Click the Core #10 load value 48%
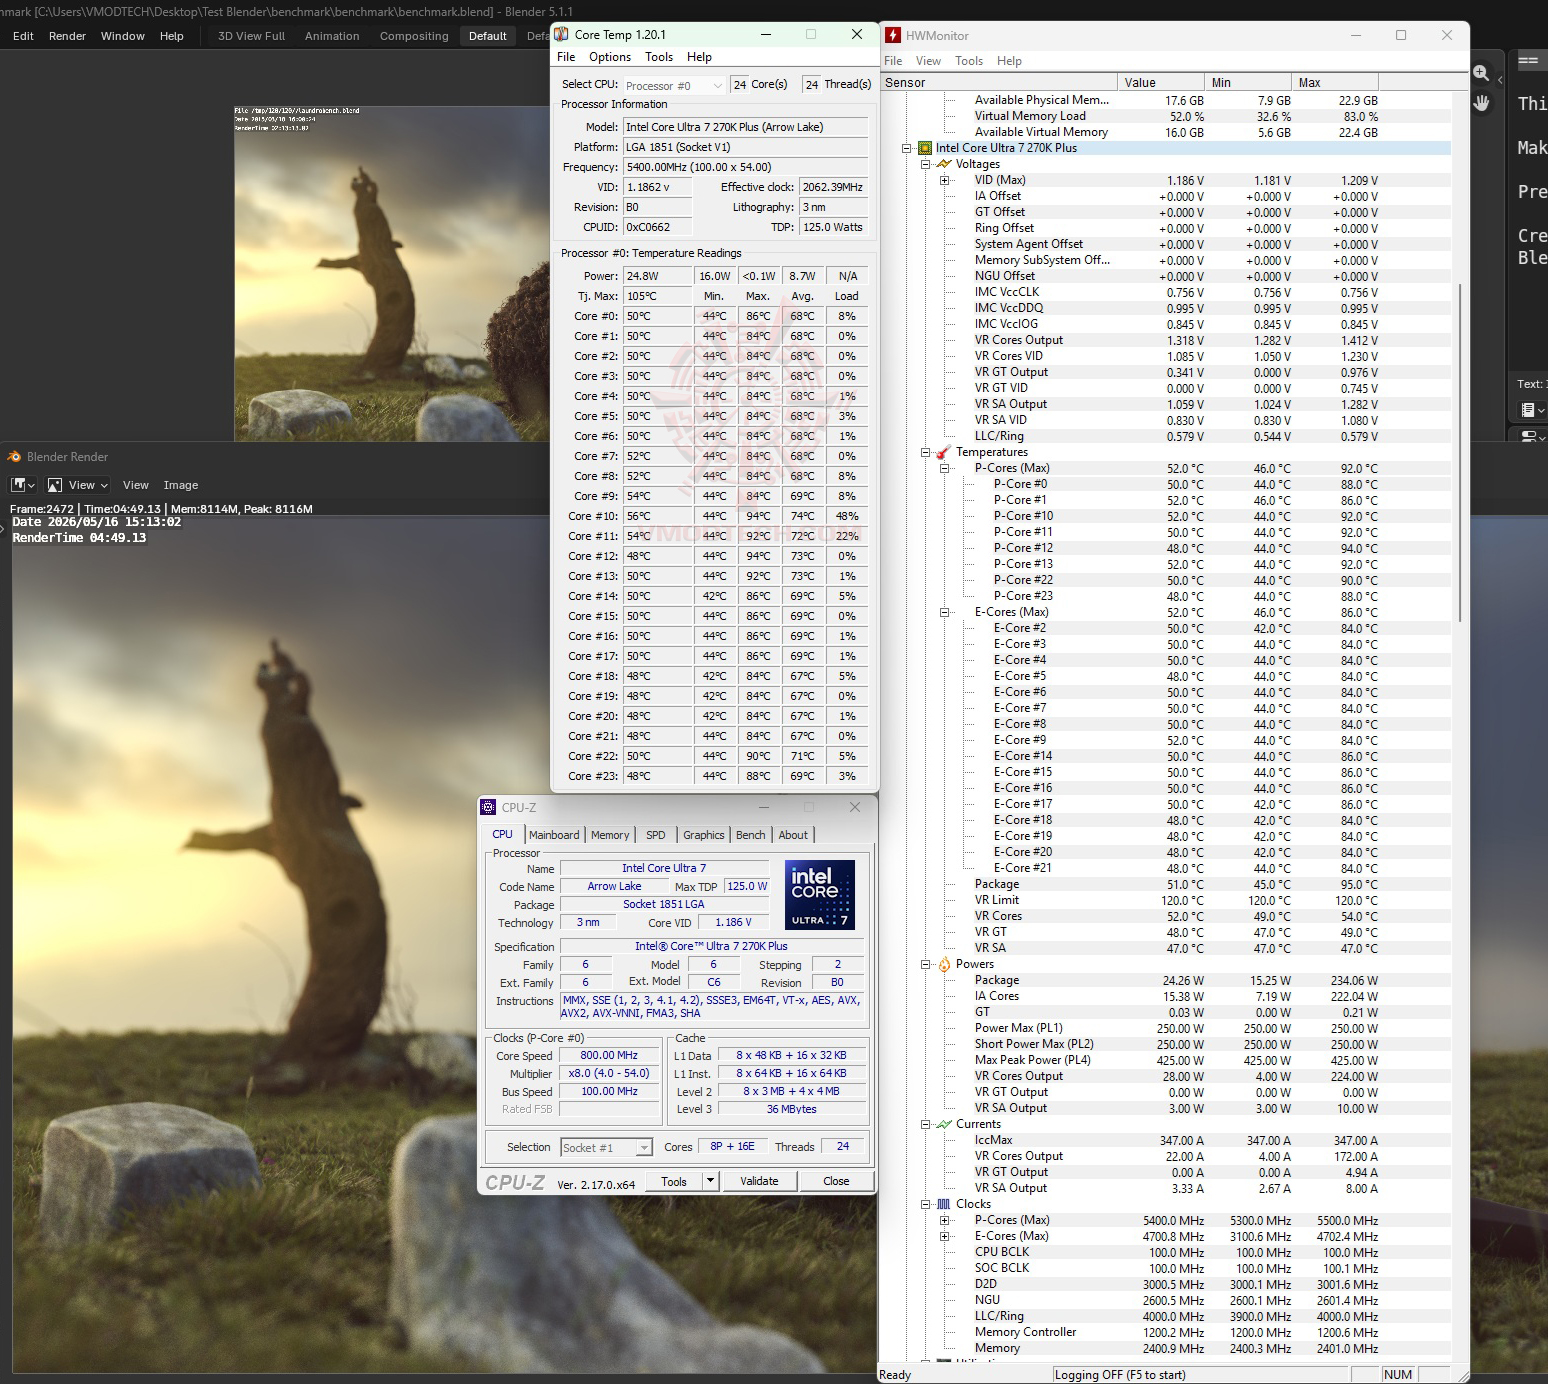This screenshot has width=1548, height=1384. tap(847, 516)
